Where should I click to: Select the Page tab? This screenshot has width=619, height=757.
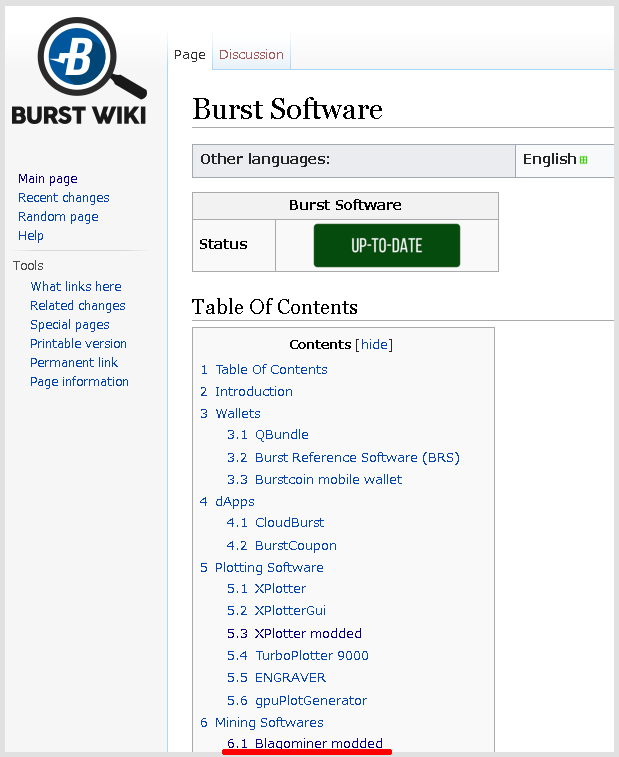click(x=189, y=55)
